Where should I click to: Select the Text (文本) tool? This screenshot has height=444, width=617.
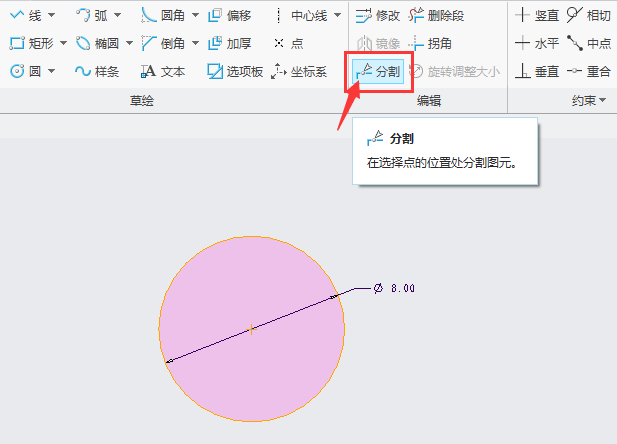pos(163,72)
